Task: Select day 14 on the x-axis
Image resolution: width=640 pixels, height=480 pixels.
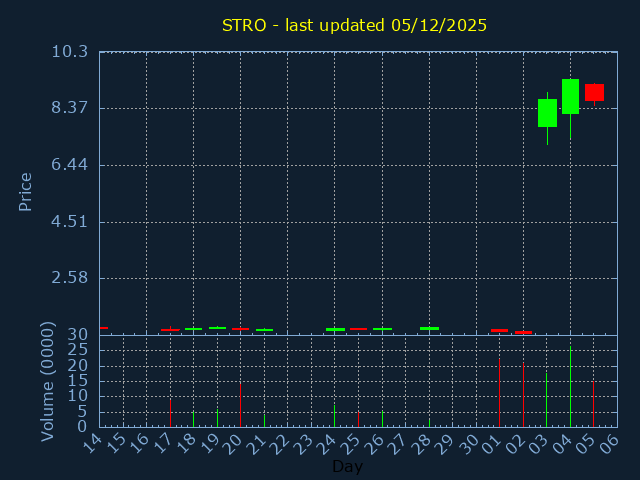Action: (x=92, y=443)
